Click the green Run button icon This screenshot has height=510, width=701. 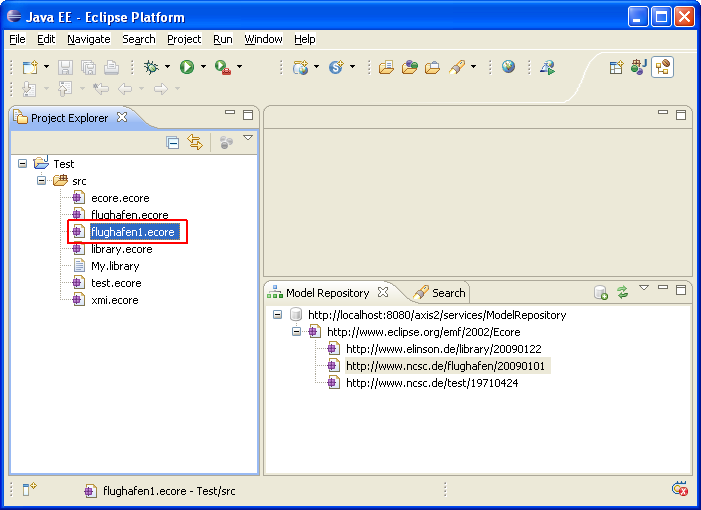pos(187,67)
